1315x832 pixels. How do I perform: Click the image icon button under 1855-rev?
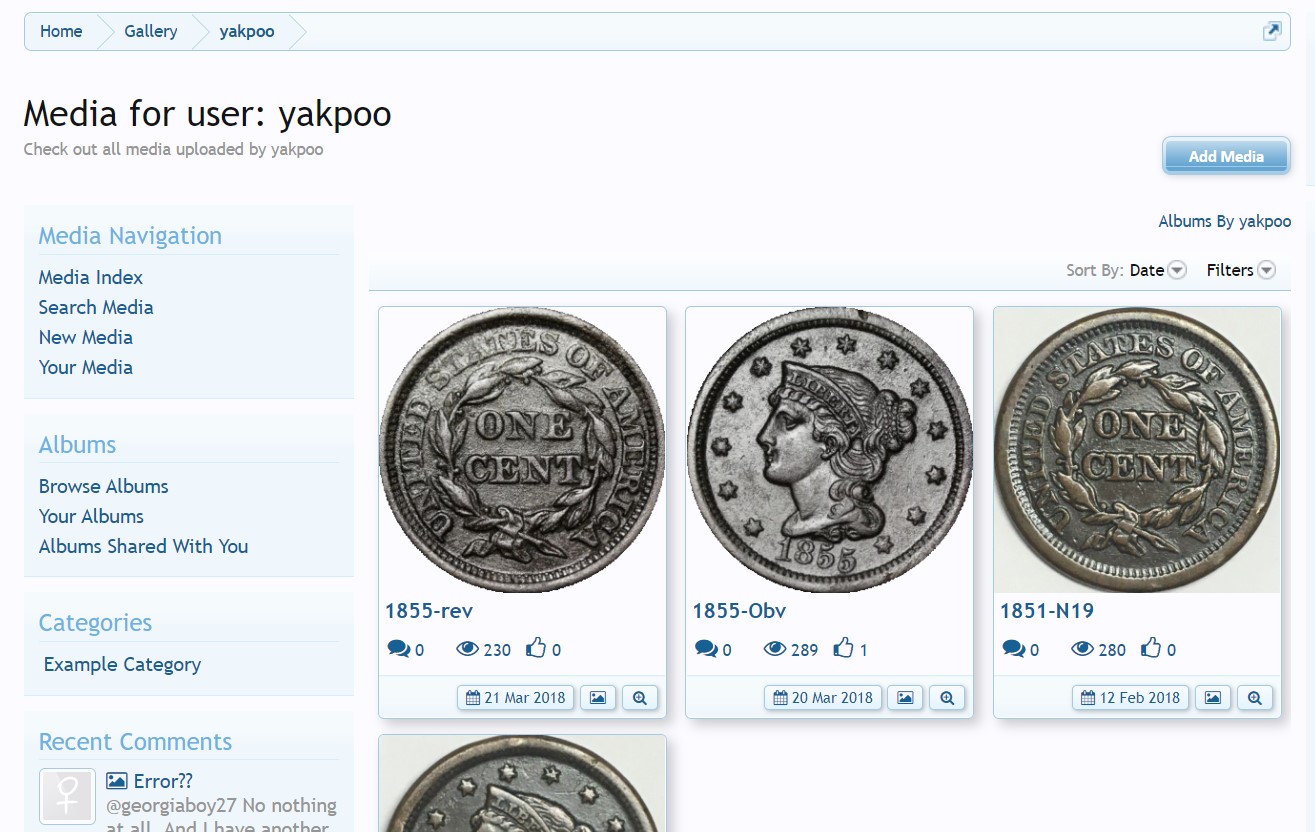pos(598,698)
